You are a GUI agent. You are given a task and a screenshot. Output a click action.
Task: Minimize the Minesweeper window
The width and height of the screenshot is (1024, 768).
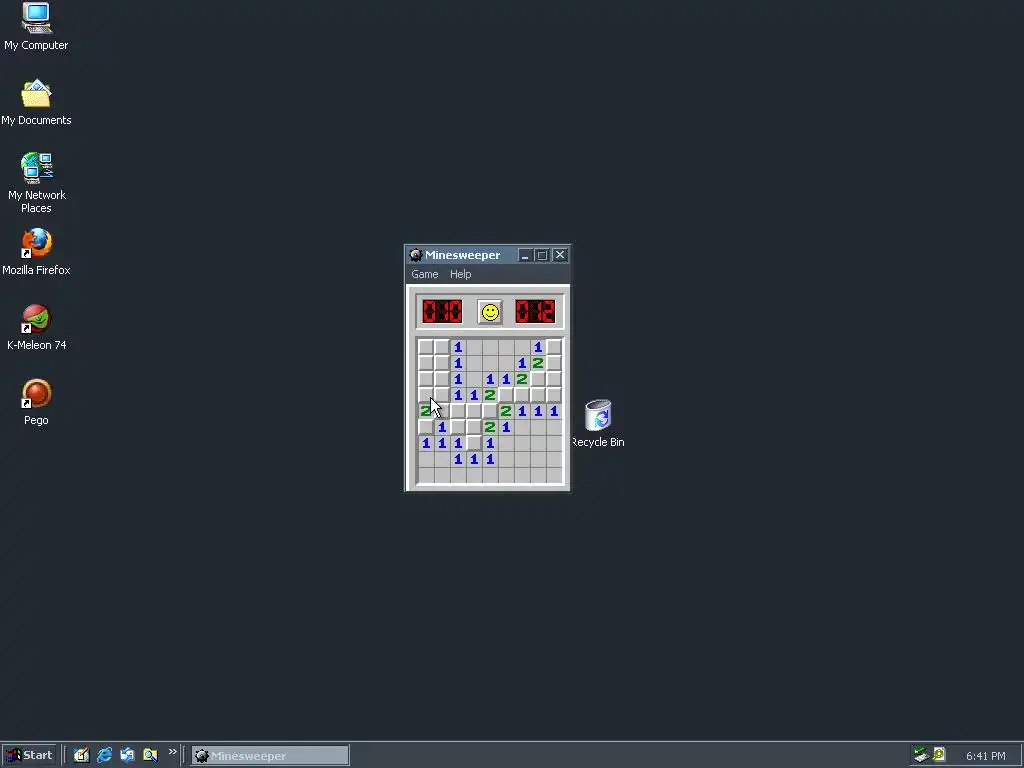pos(525,255)
